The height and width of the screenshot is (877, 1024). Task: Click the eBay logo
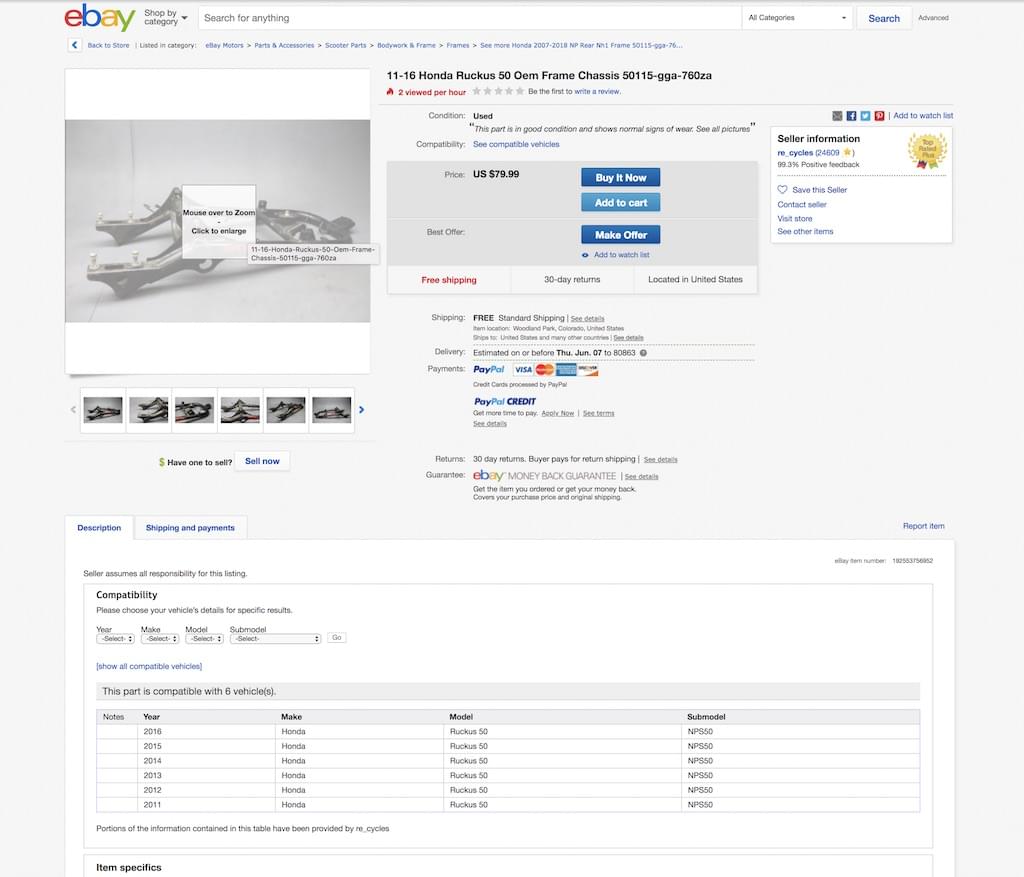(x=100, y=18)
